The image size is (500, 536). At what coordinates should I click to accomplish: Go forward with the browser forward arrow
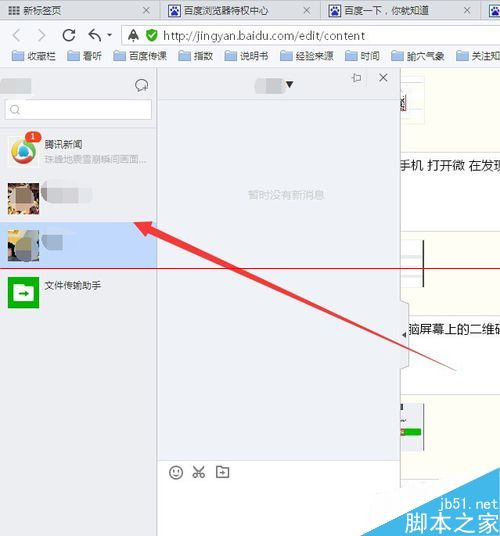pos(41,35)
